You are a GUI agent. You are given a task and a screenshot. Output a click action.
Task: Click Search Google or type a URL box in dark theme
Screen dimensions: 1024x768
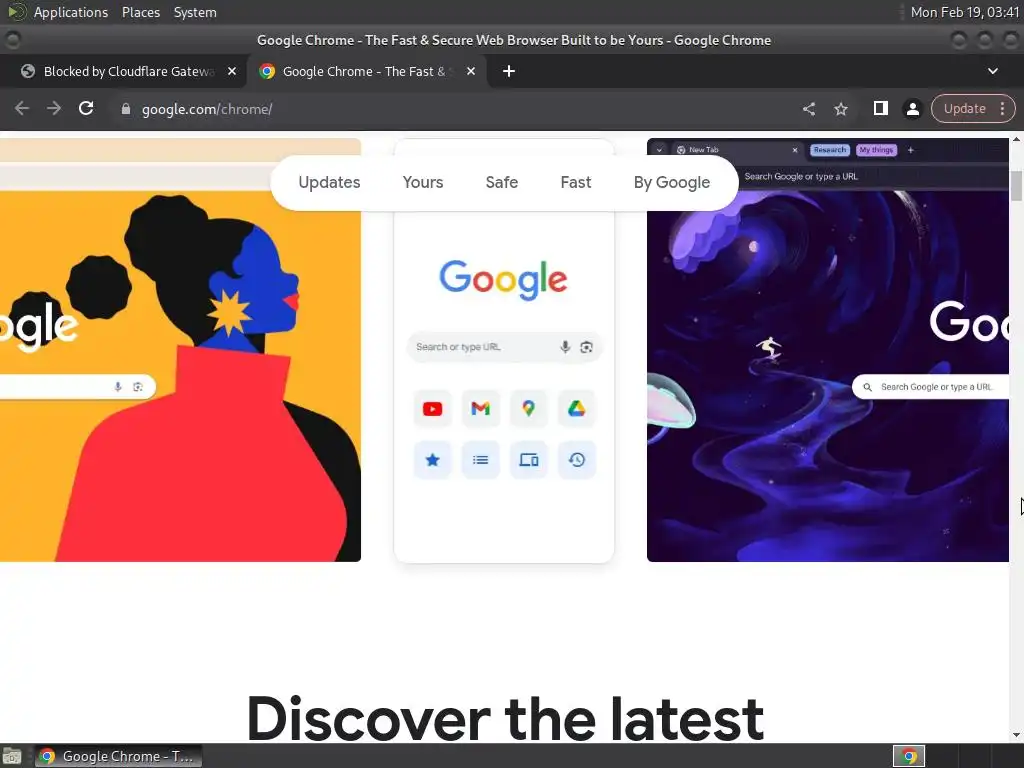931,387
